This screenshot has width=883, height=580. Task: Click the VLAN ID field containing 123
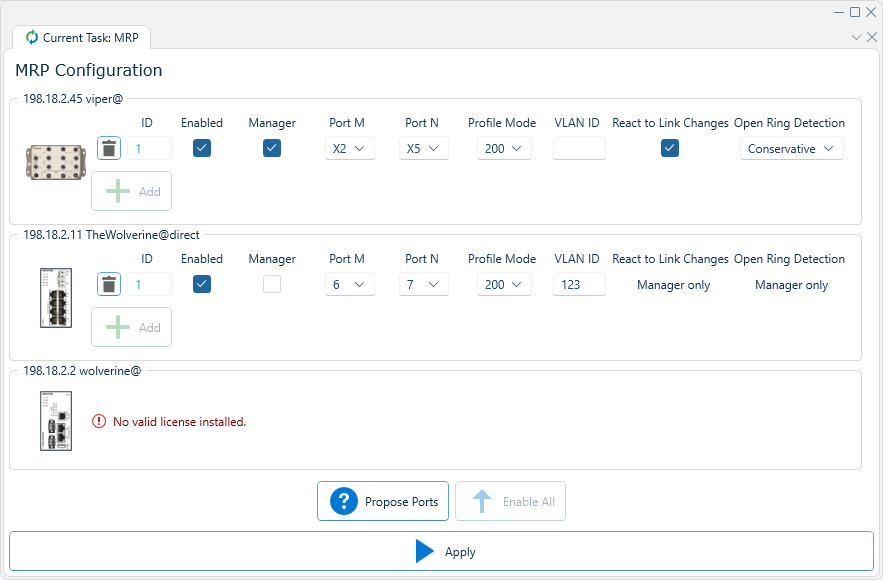click(x=577, y=283)
